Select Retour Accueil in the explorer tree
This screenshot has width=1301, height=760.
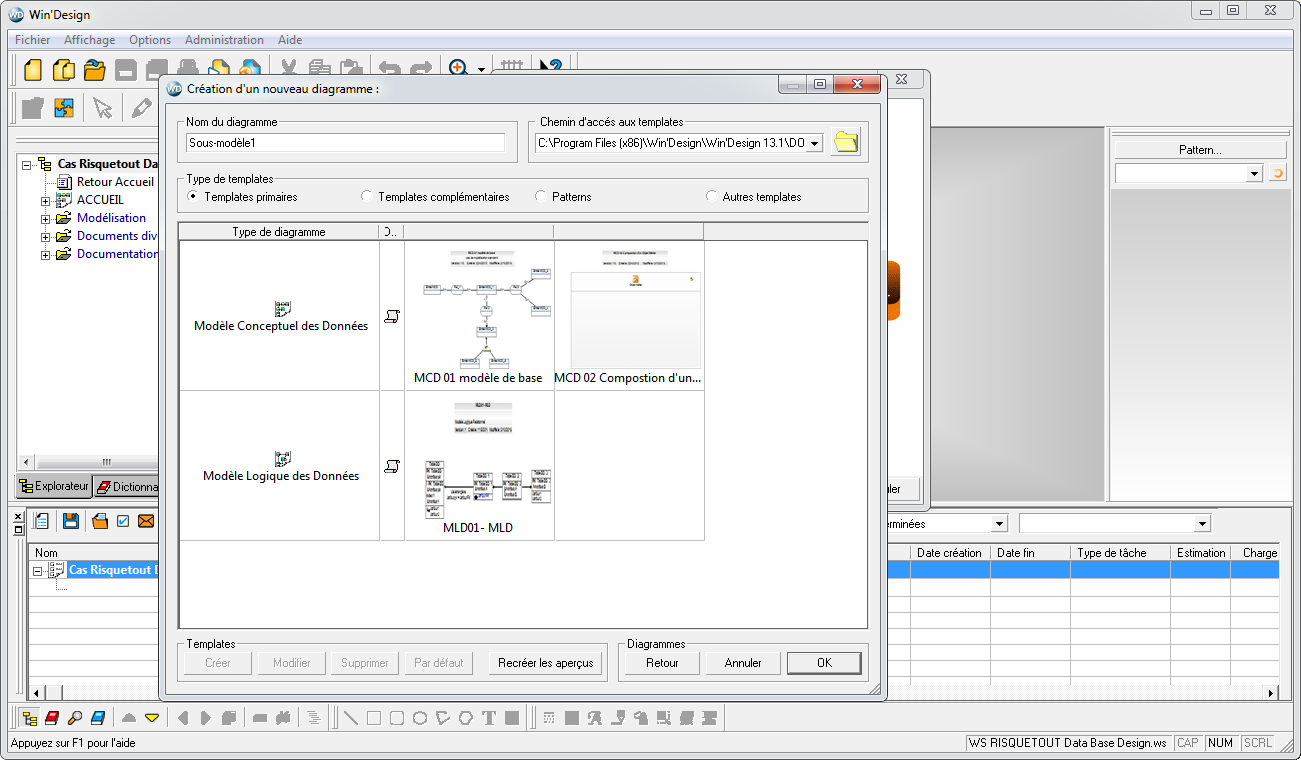click(115, 182)
